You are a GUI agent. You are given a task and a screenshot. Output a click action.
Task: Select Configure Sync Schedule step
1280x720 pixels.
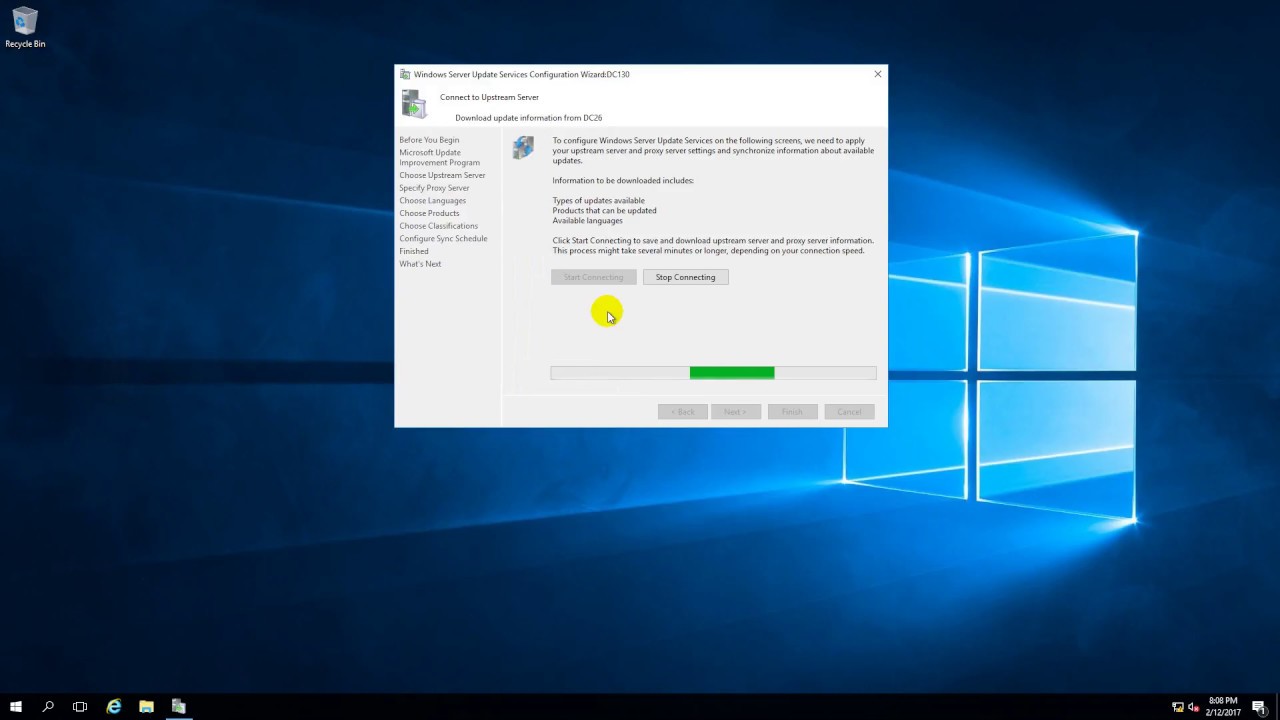point(443,239)
